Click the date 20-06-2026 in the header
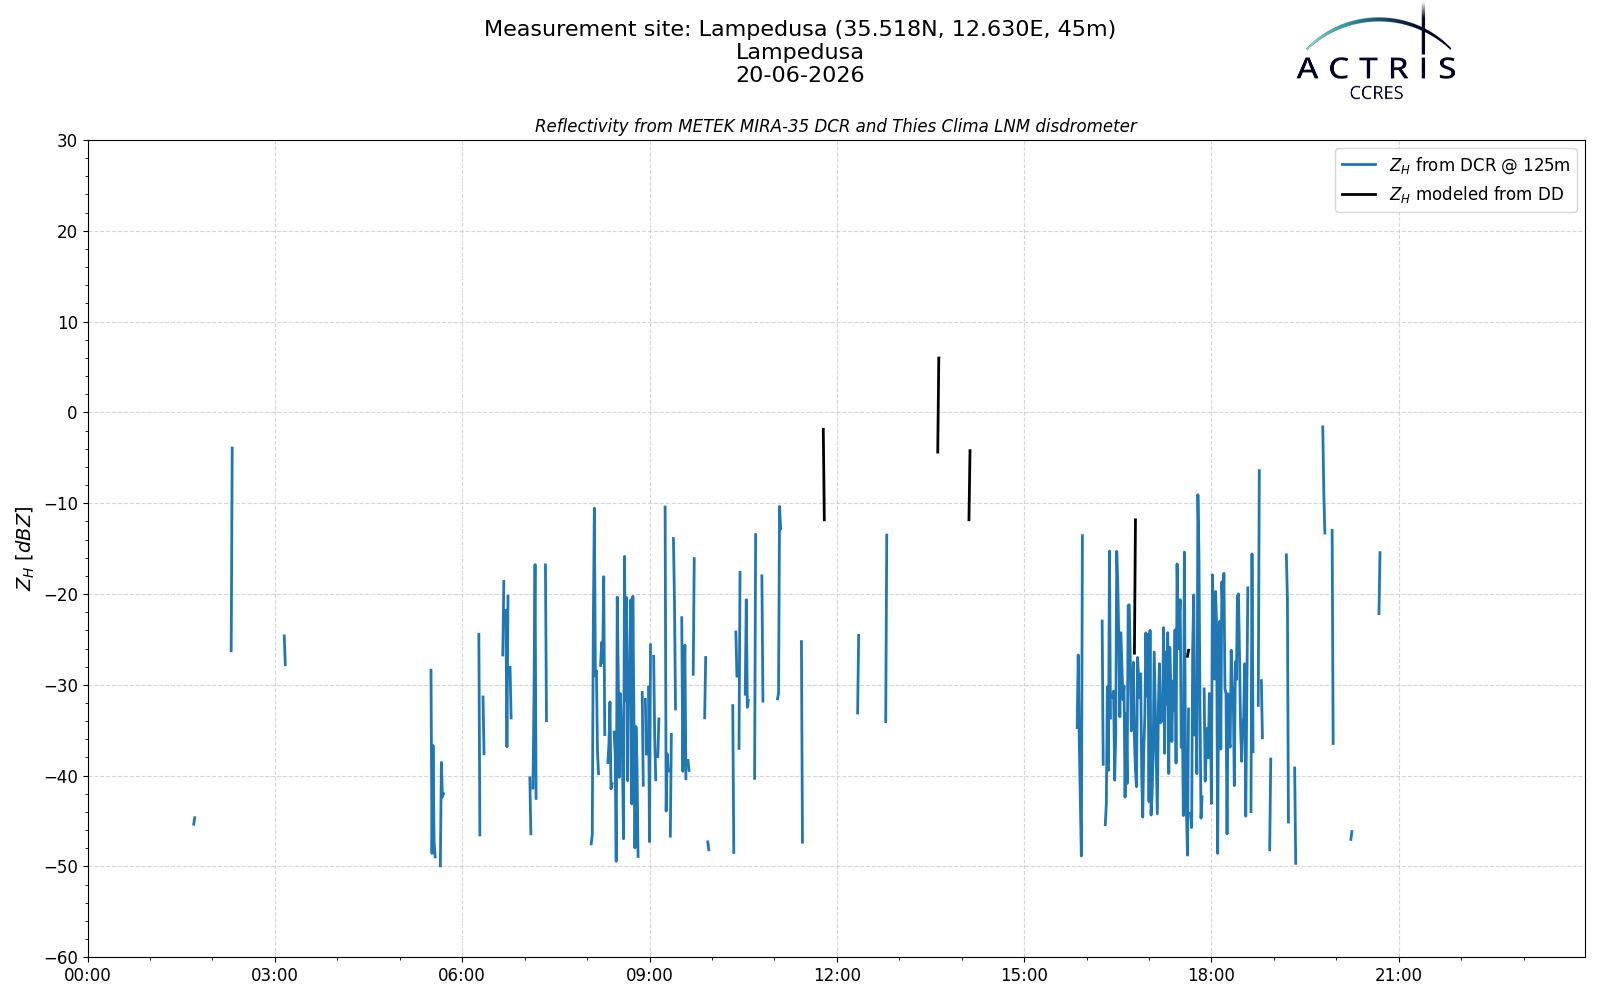Image resolution: width=1600 pixels, height=1000 pixels. coord(800,76)
